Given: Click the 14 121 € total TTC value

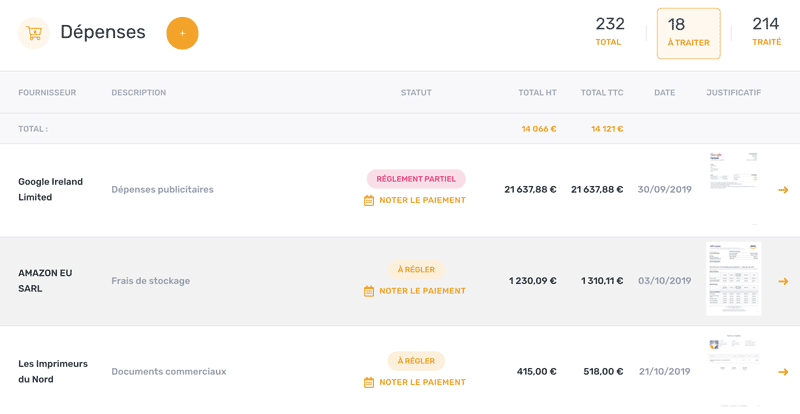Looking at the screenshot, I should (607, 129).
